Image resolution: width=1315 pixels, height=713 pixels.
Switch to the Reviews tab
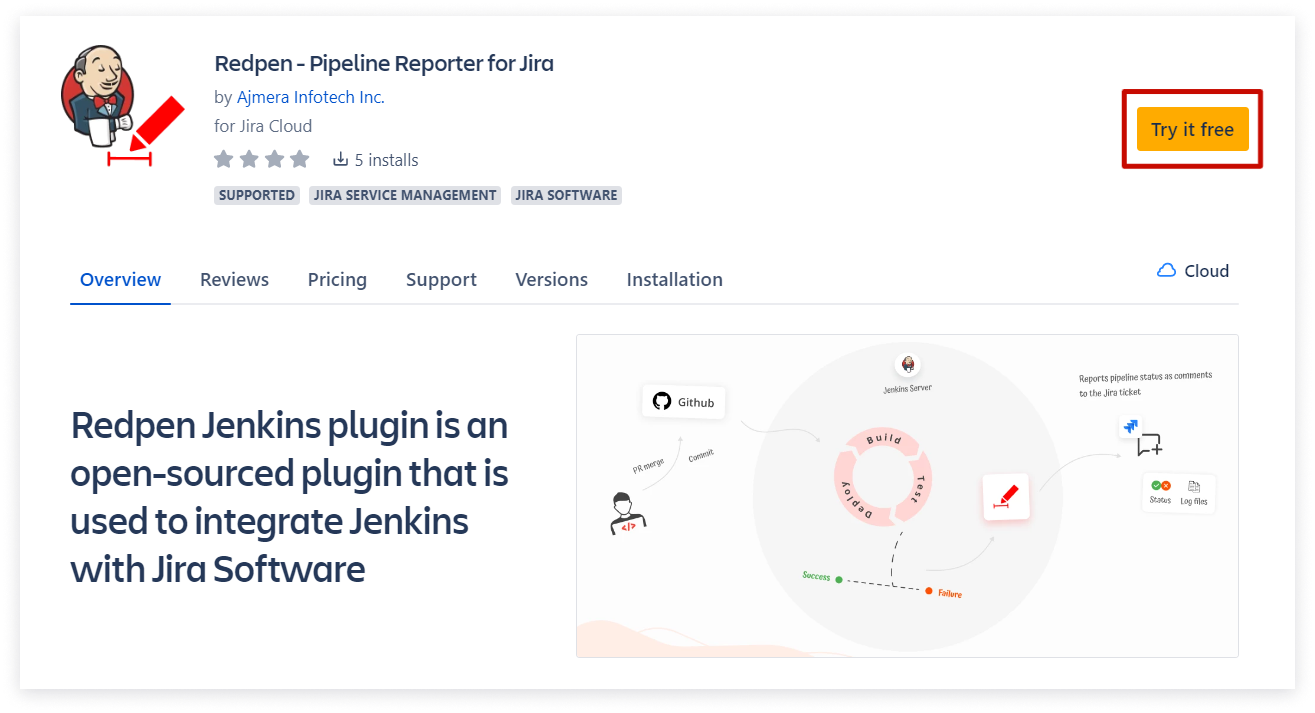[x=234, y=280]
